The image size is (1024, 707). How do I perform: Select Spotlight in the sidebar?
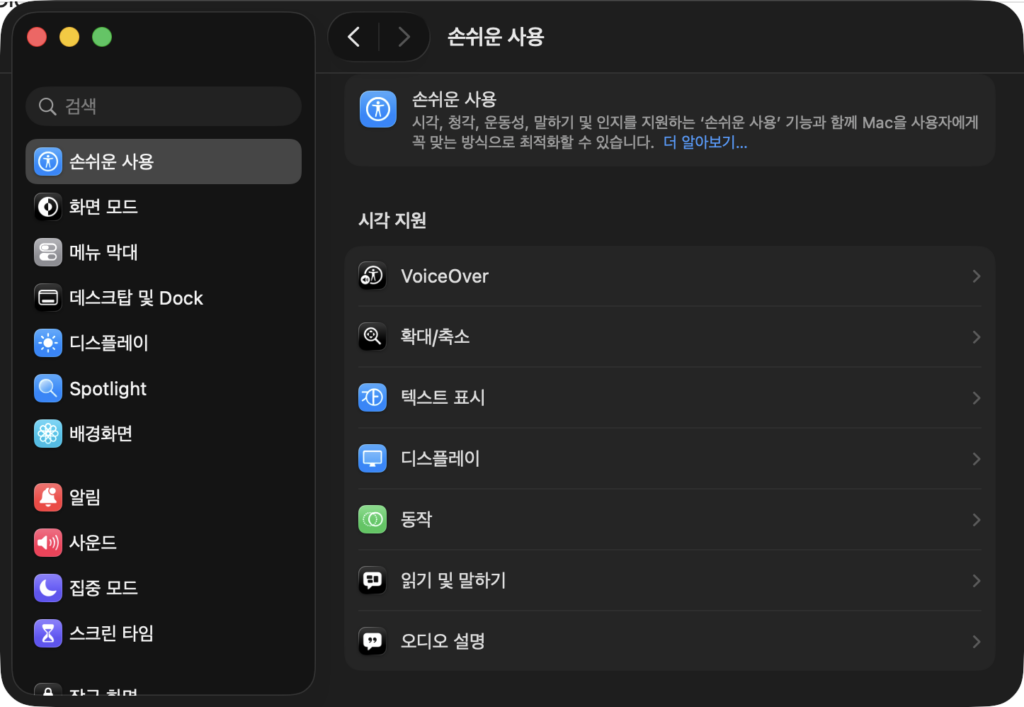163,388
